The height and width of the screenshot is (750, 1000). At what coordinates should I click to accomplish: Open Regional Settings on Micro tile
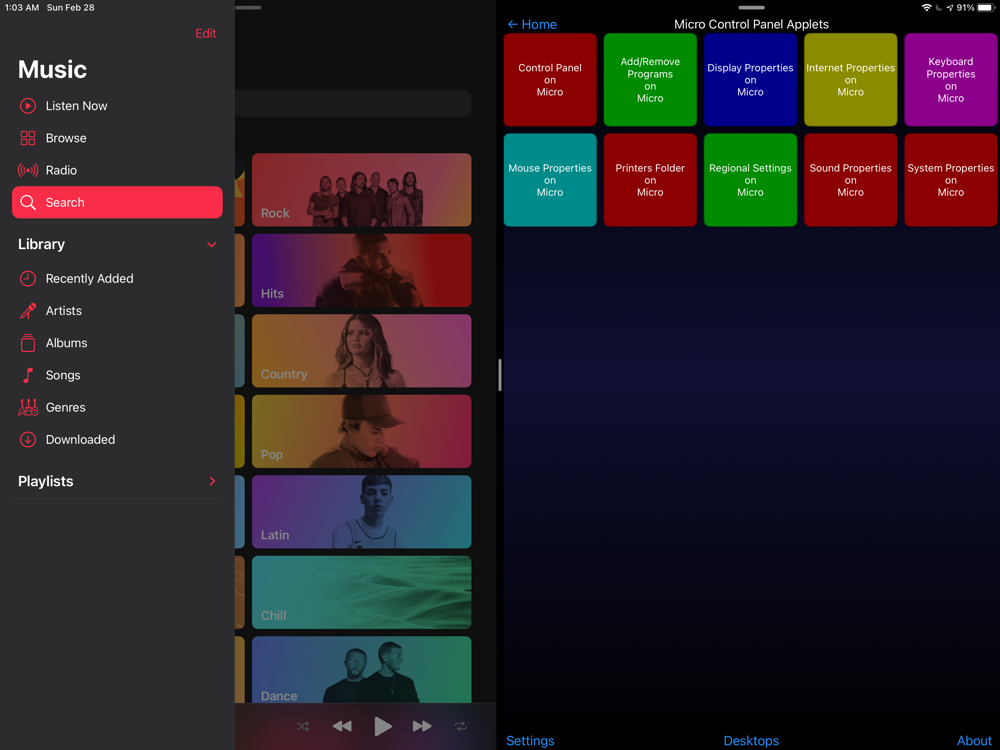(750, 180)
